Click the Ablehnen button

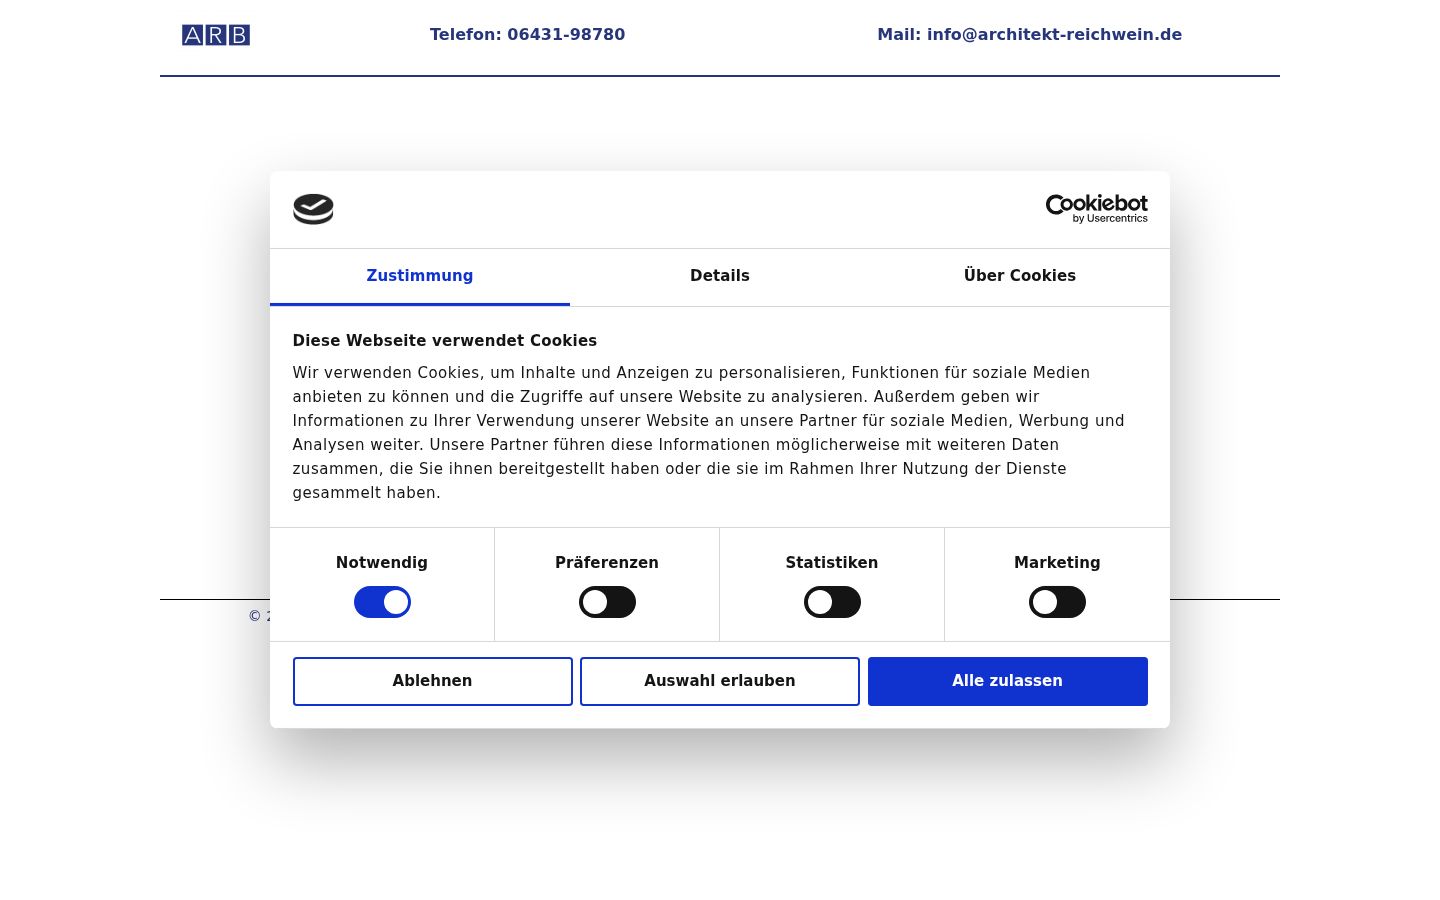click(x=433, y=681)
